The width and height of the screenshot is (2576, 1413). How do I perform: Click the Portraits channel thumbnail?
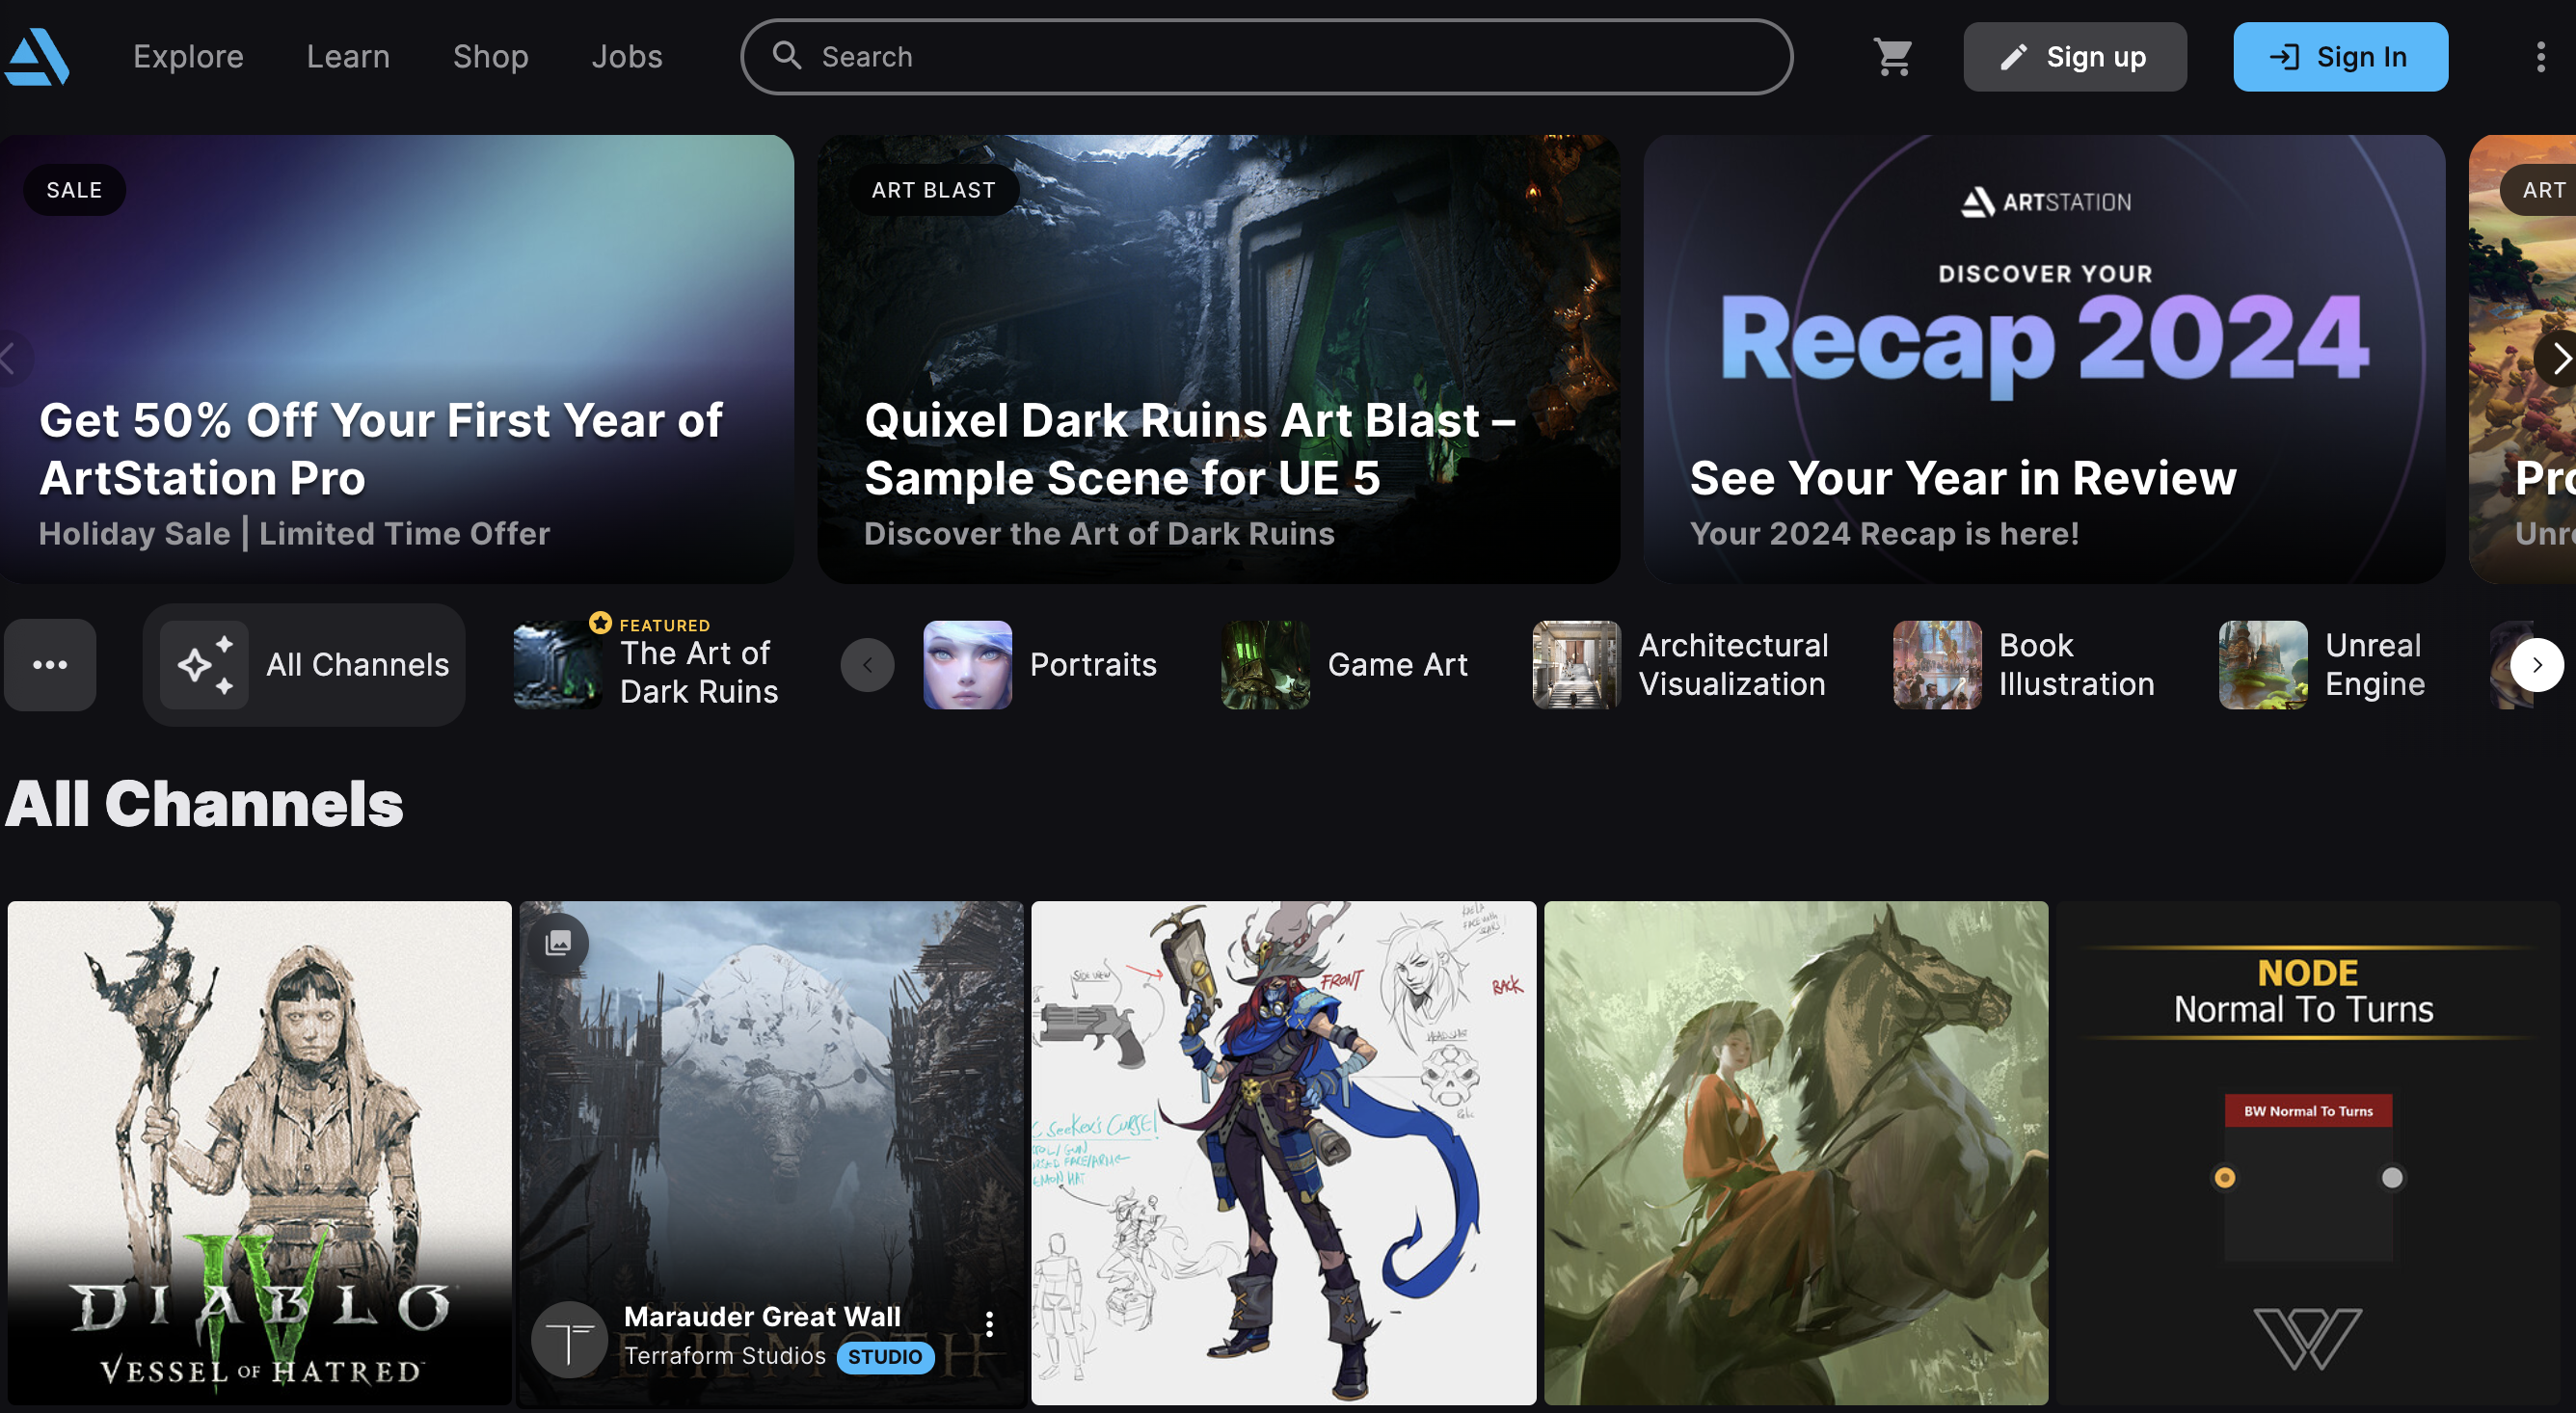(967, 665)
